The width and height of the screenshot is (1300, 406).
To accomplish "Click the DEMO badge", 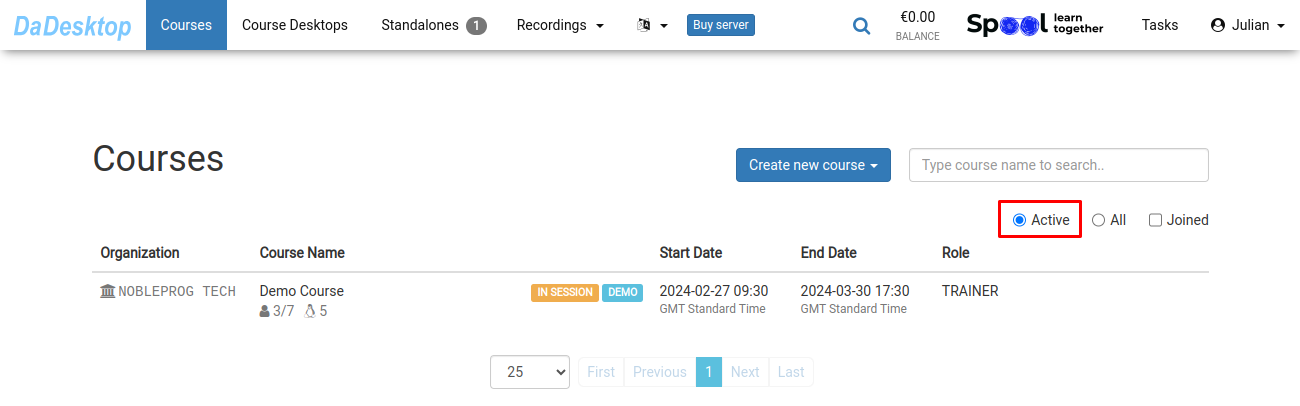I will click(622, 292).
